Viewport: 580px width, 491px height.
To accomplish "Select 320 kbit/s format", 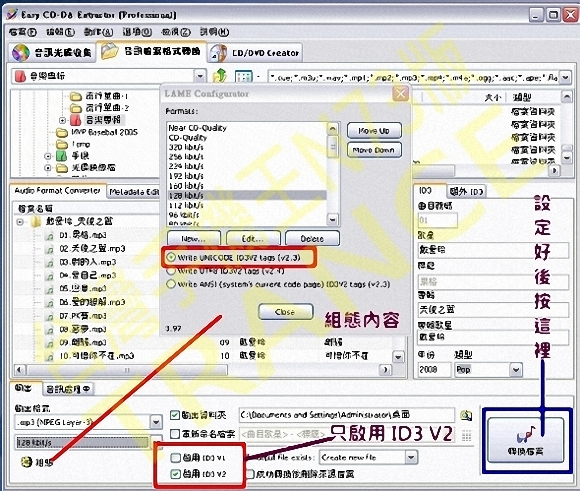I will 186,147.
